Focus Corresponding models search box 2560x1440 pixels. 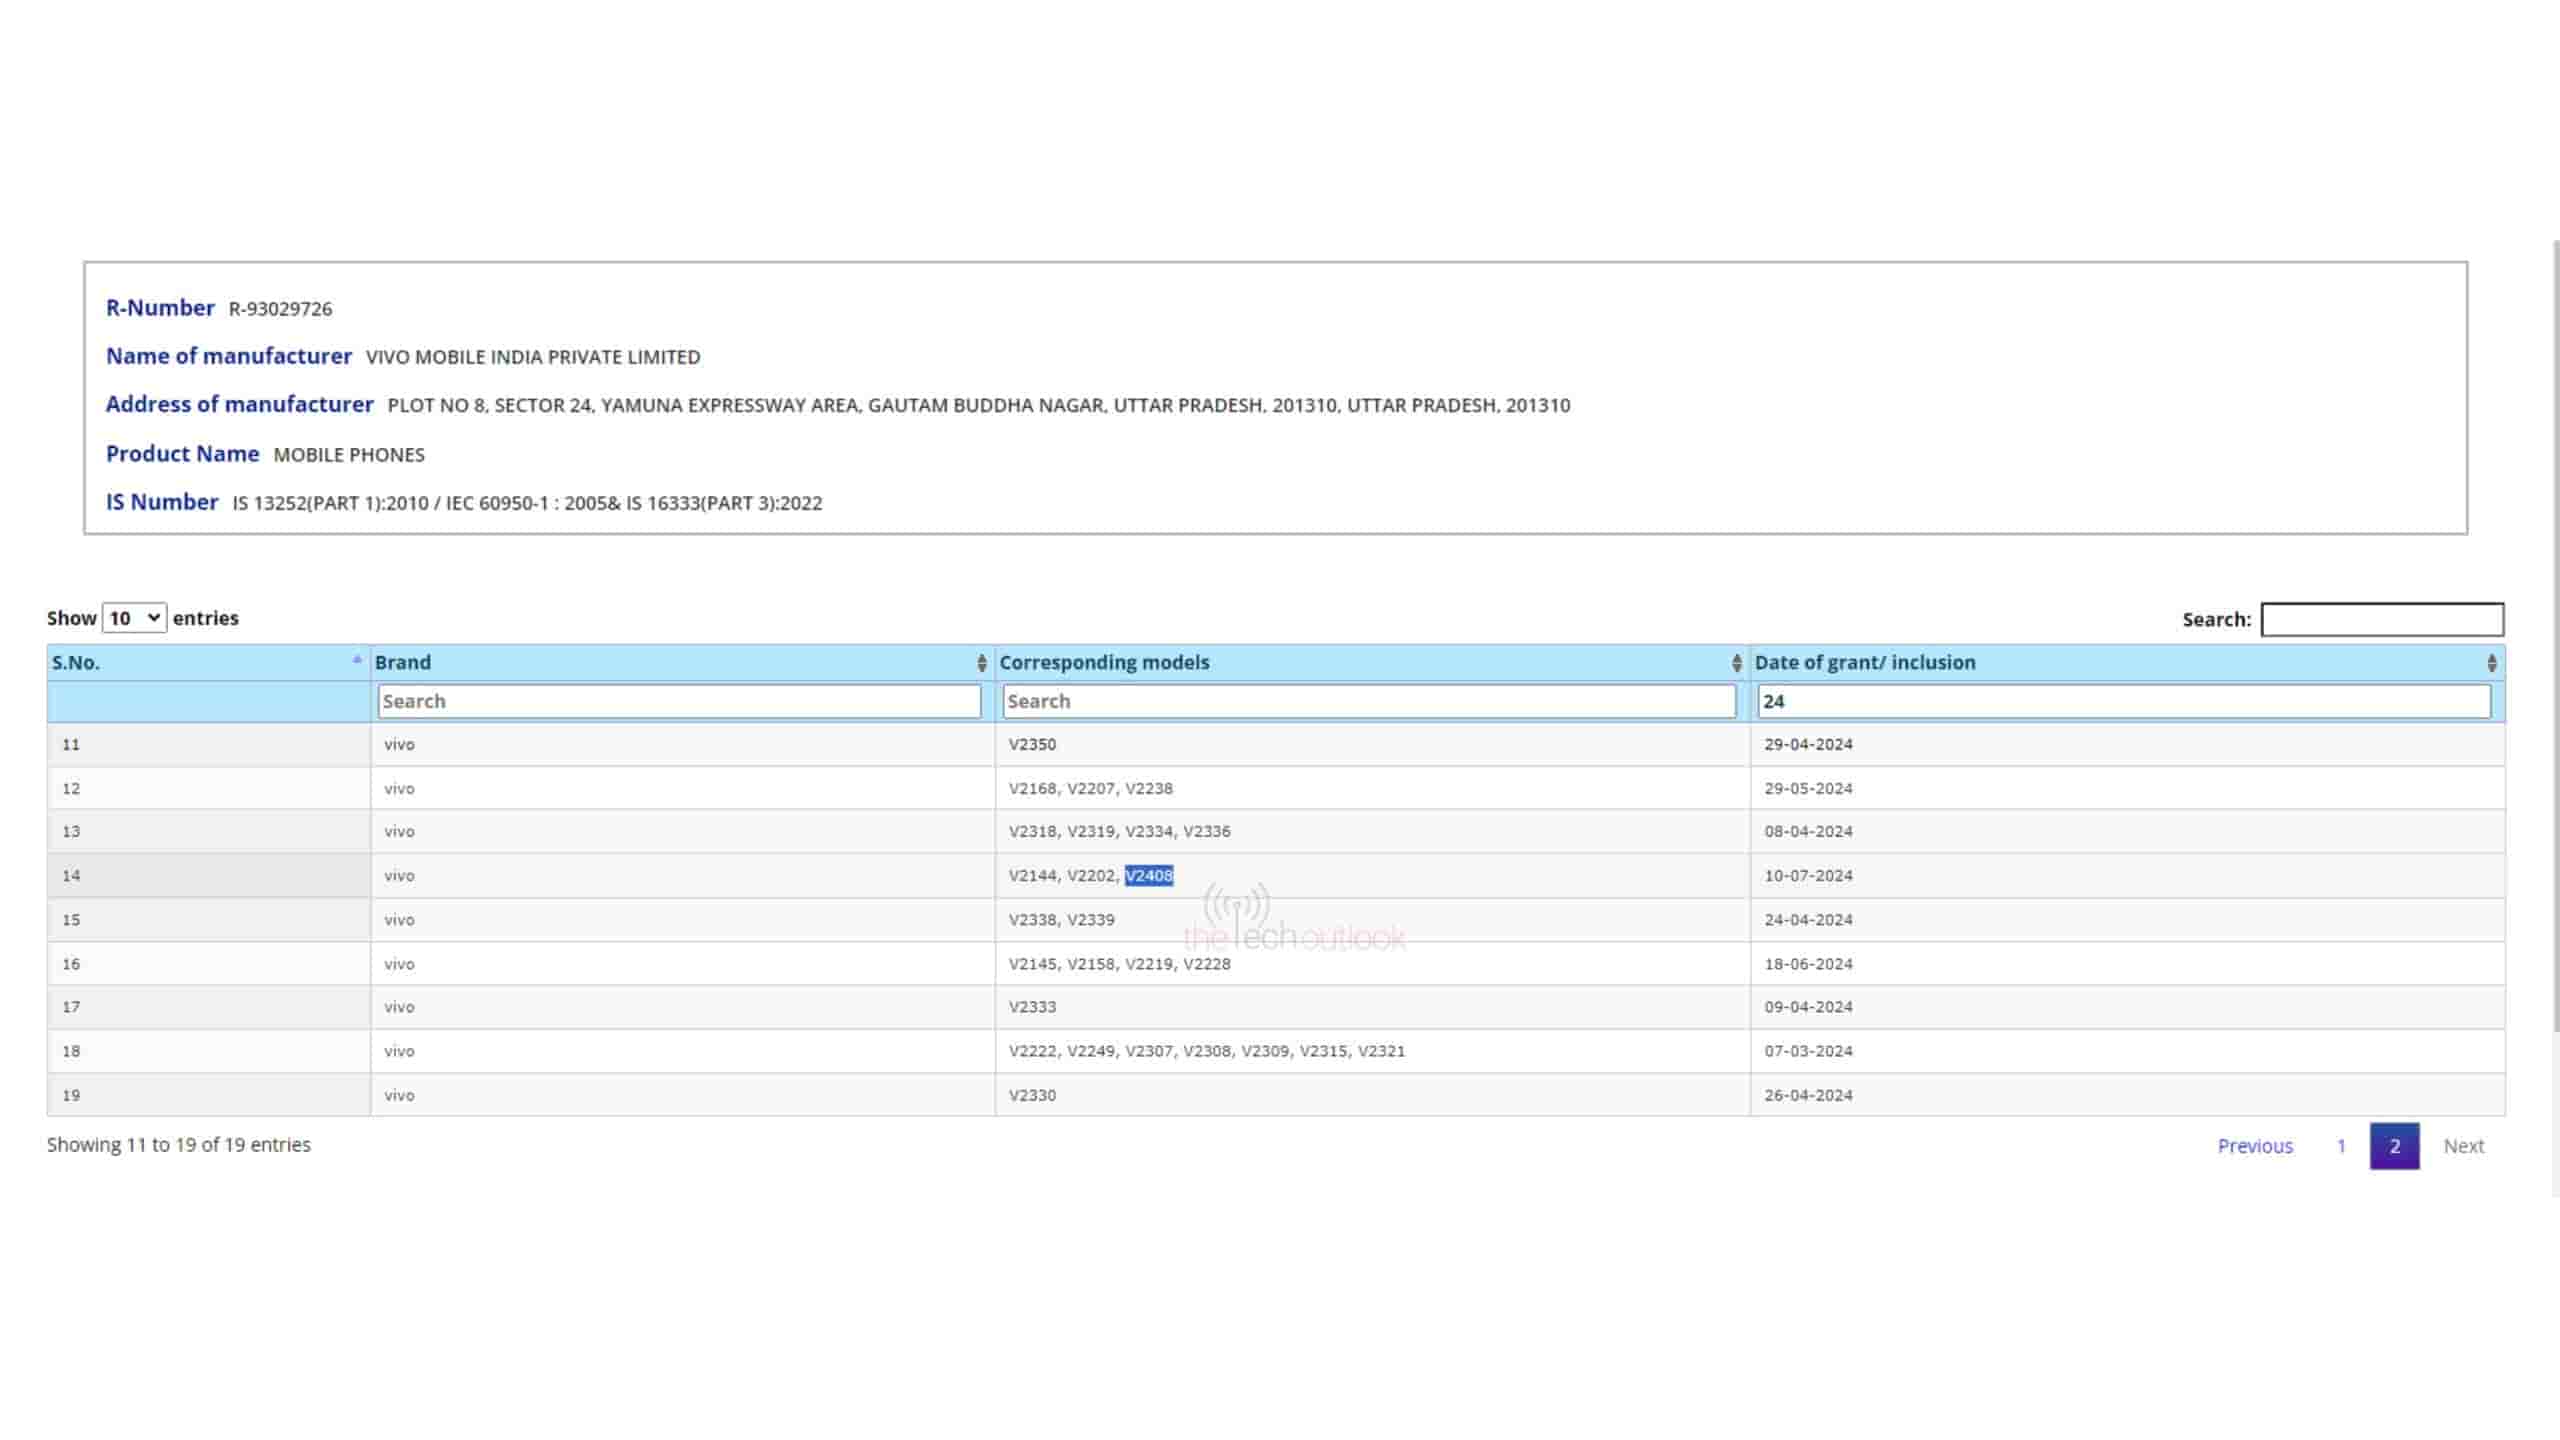pos(1369,701)
